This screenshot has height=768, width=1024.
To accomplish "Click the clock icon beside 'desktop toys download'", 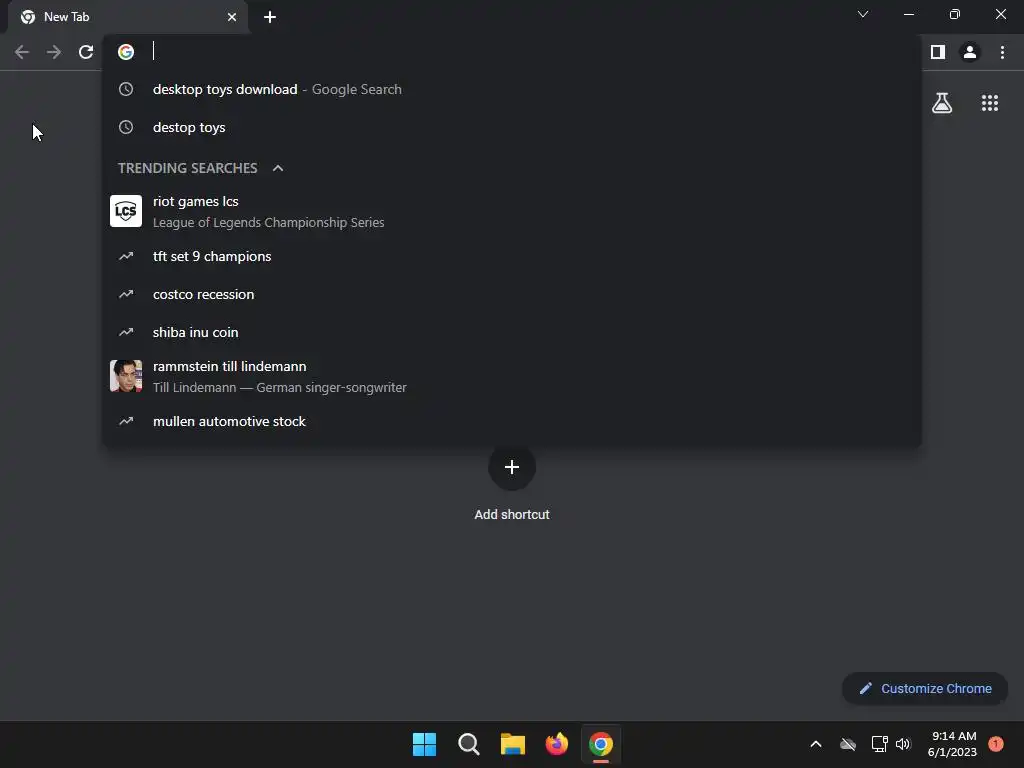I will tap(126, 89).
